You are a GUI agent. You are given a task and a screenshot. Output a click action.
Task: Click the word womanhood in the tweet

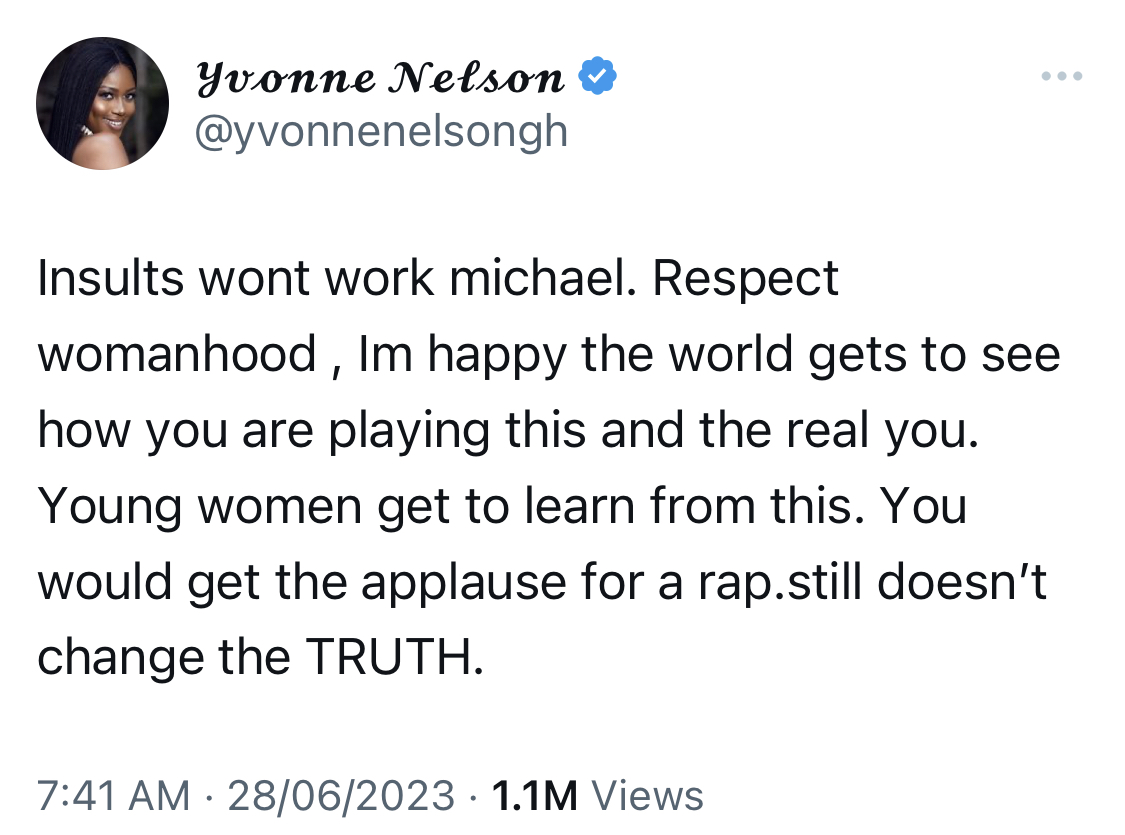click(x=176, y=354)
